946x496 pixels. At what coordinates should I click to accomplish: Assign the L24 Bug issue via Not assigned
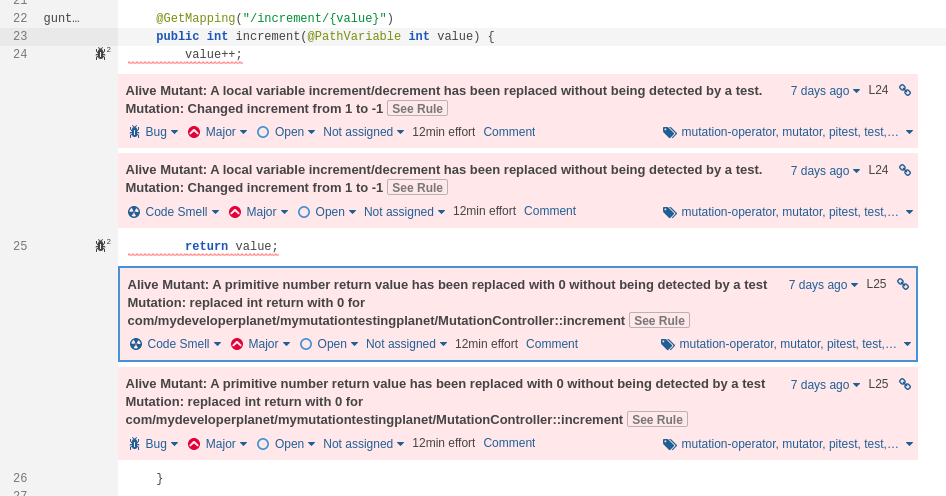[363, 132]
